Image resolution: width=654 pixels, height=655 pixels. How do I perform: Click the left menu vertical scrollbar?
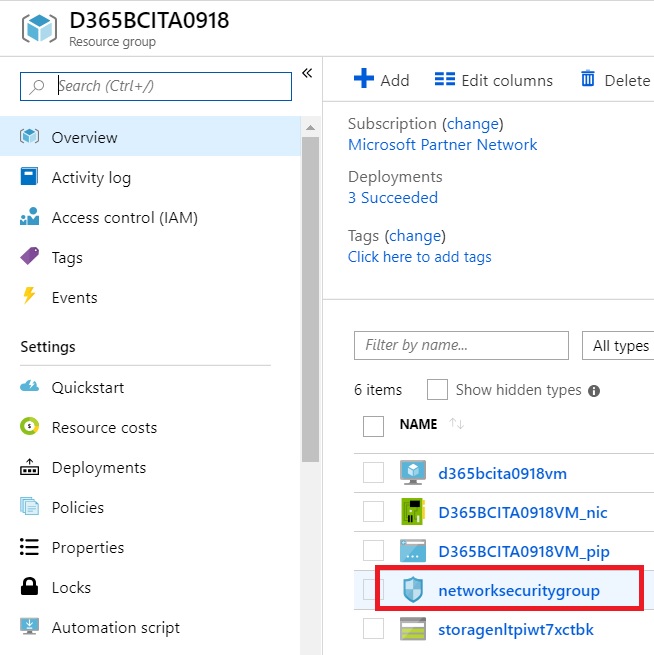(x=310, y=300)
